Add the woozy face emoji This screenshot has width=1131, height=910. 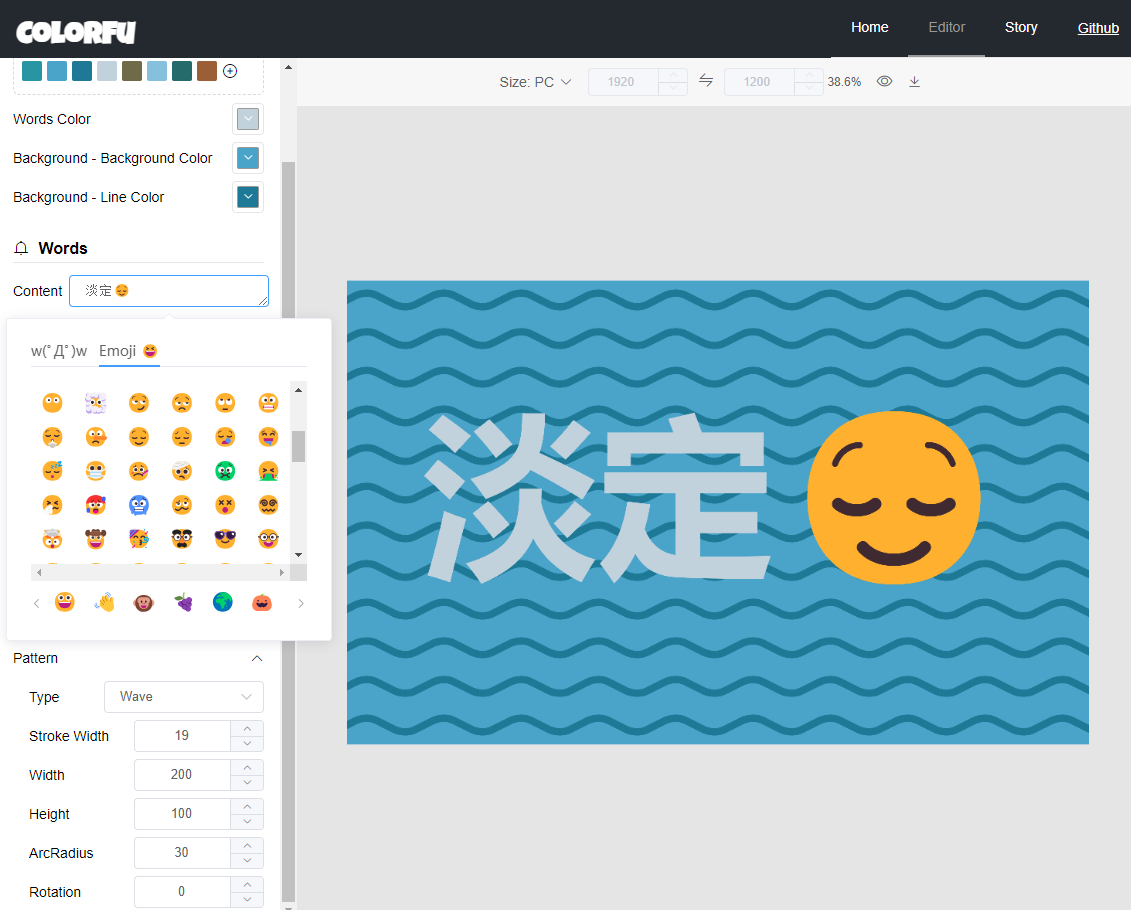182,505
